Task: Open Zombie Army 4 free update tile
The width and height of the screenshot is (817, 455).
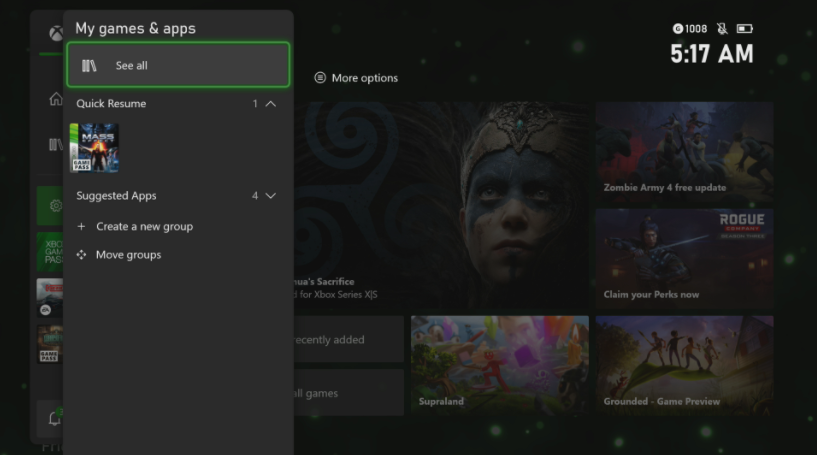Action: click(x=684, y=152)
